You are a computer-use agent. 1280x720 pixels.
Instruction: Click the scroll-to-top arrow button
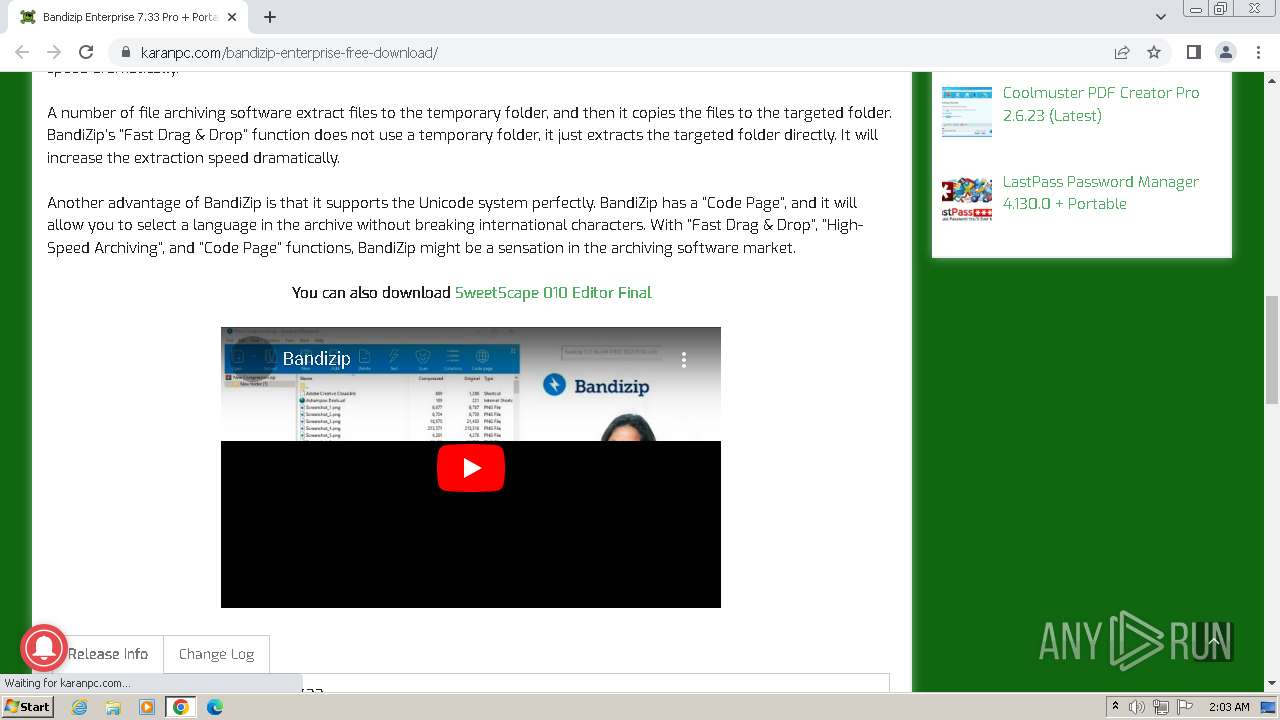[1213, 642]
